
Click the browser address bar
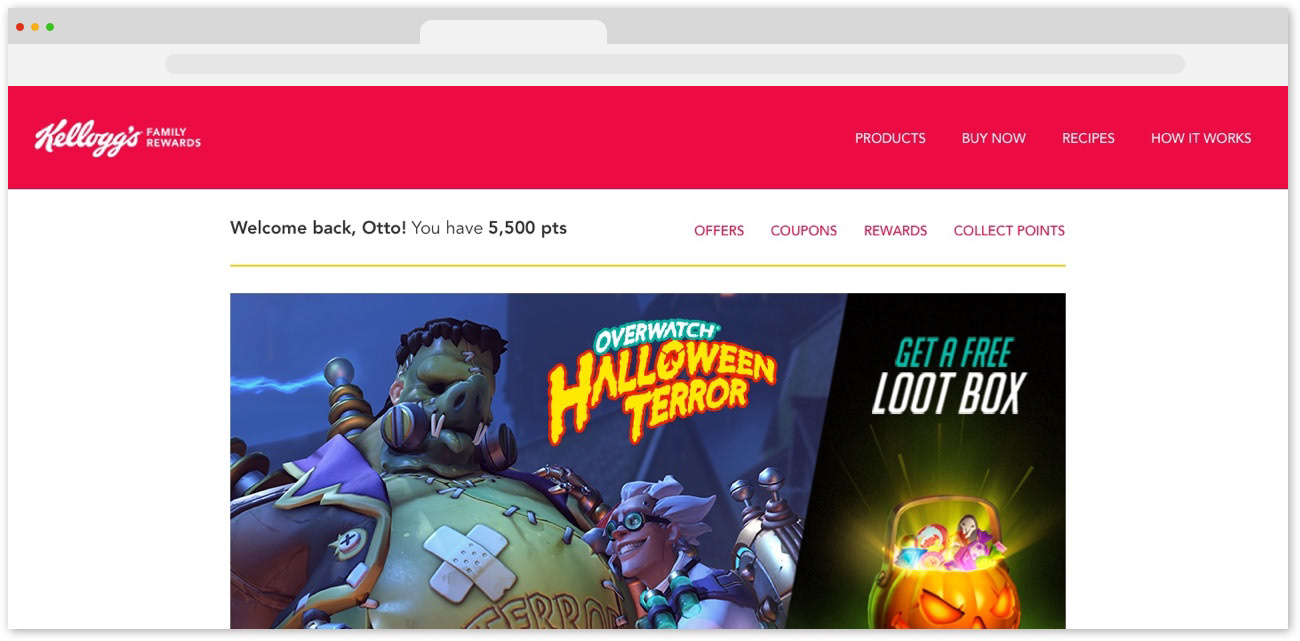pos(675,64)
